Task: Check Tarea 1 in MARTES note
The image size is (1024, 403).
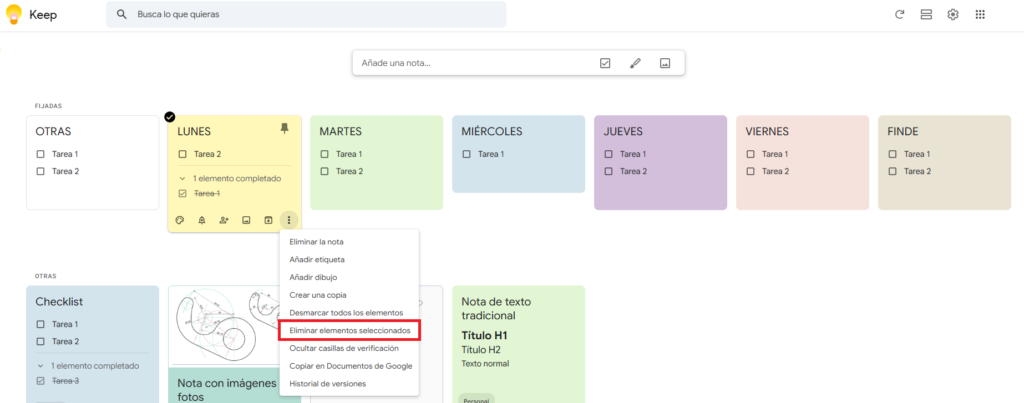Action: click(x=325, y=154)
